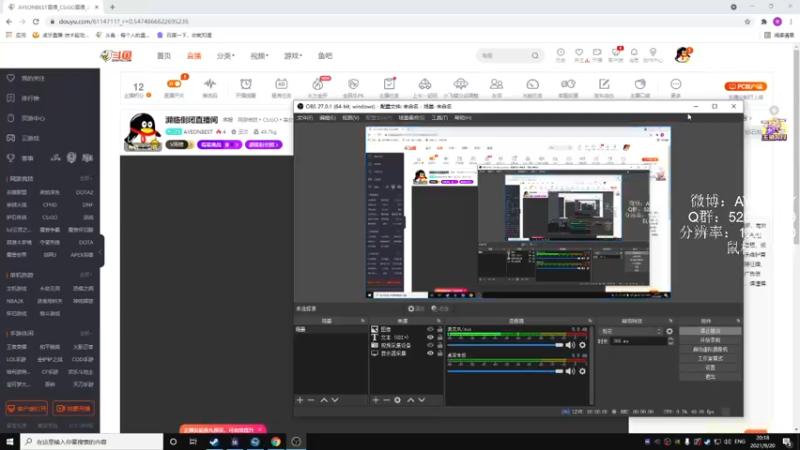The image size is (800, 450).
Task: Click the 设置 settings button in OBS controls
Action: tap(710, 367)
